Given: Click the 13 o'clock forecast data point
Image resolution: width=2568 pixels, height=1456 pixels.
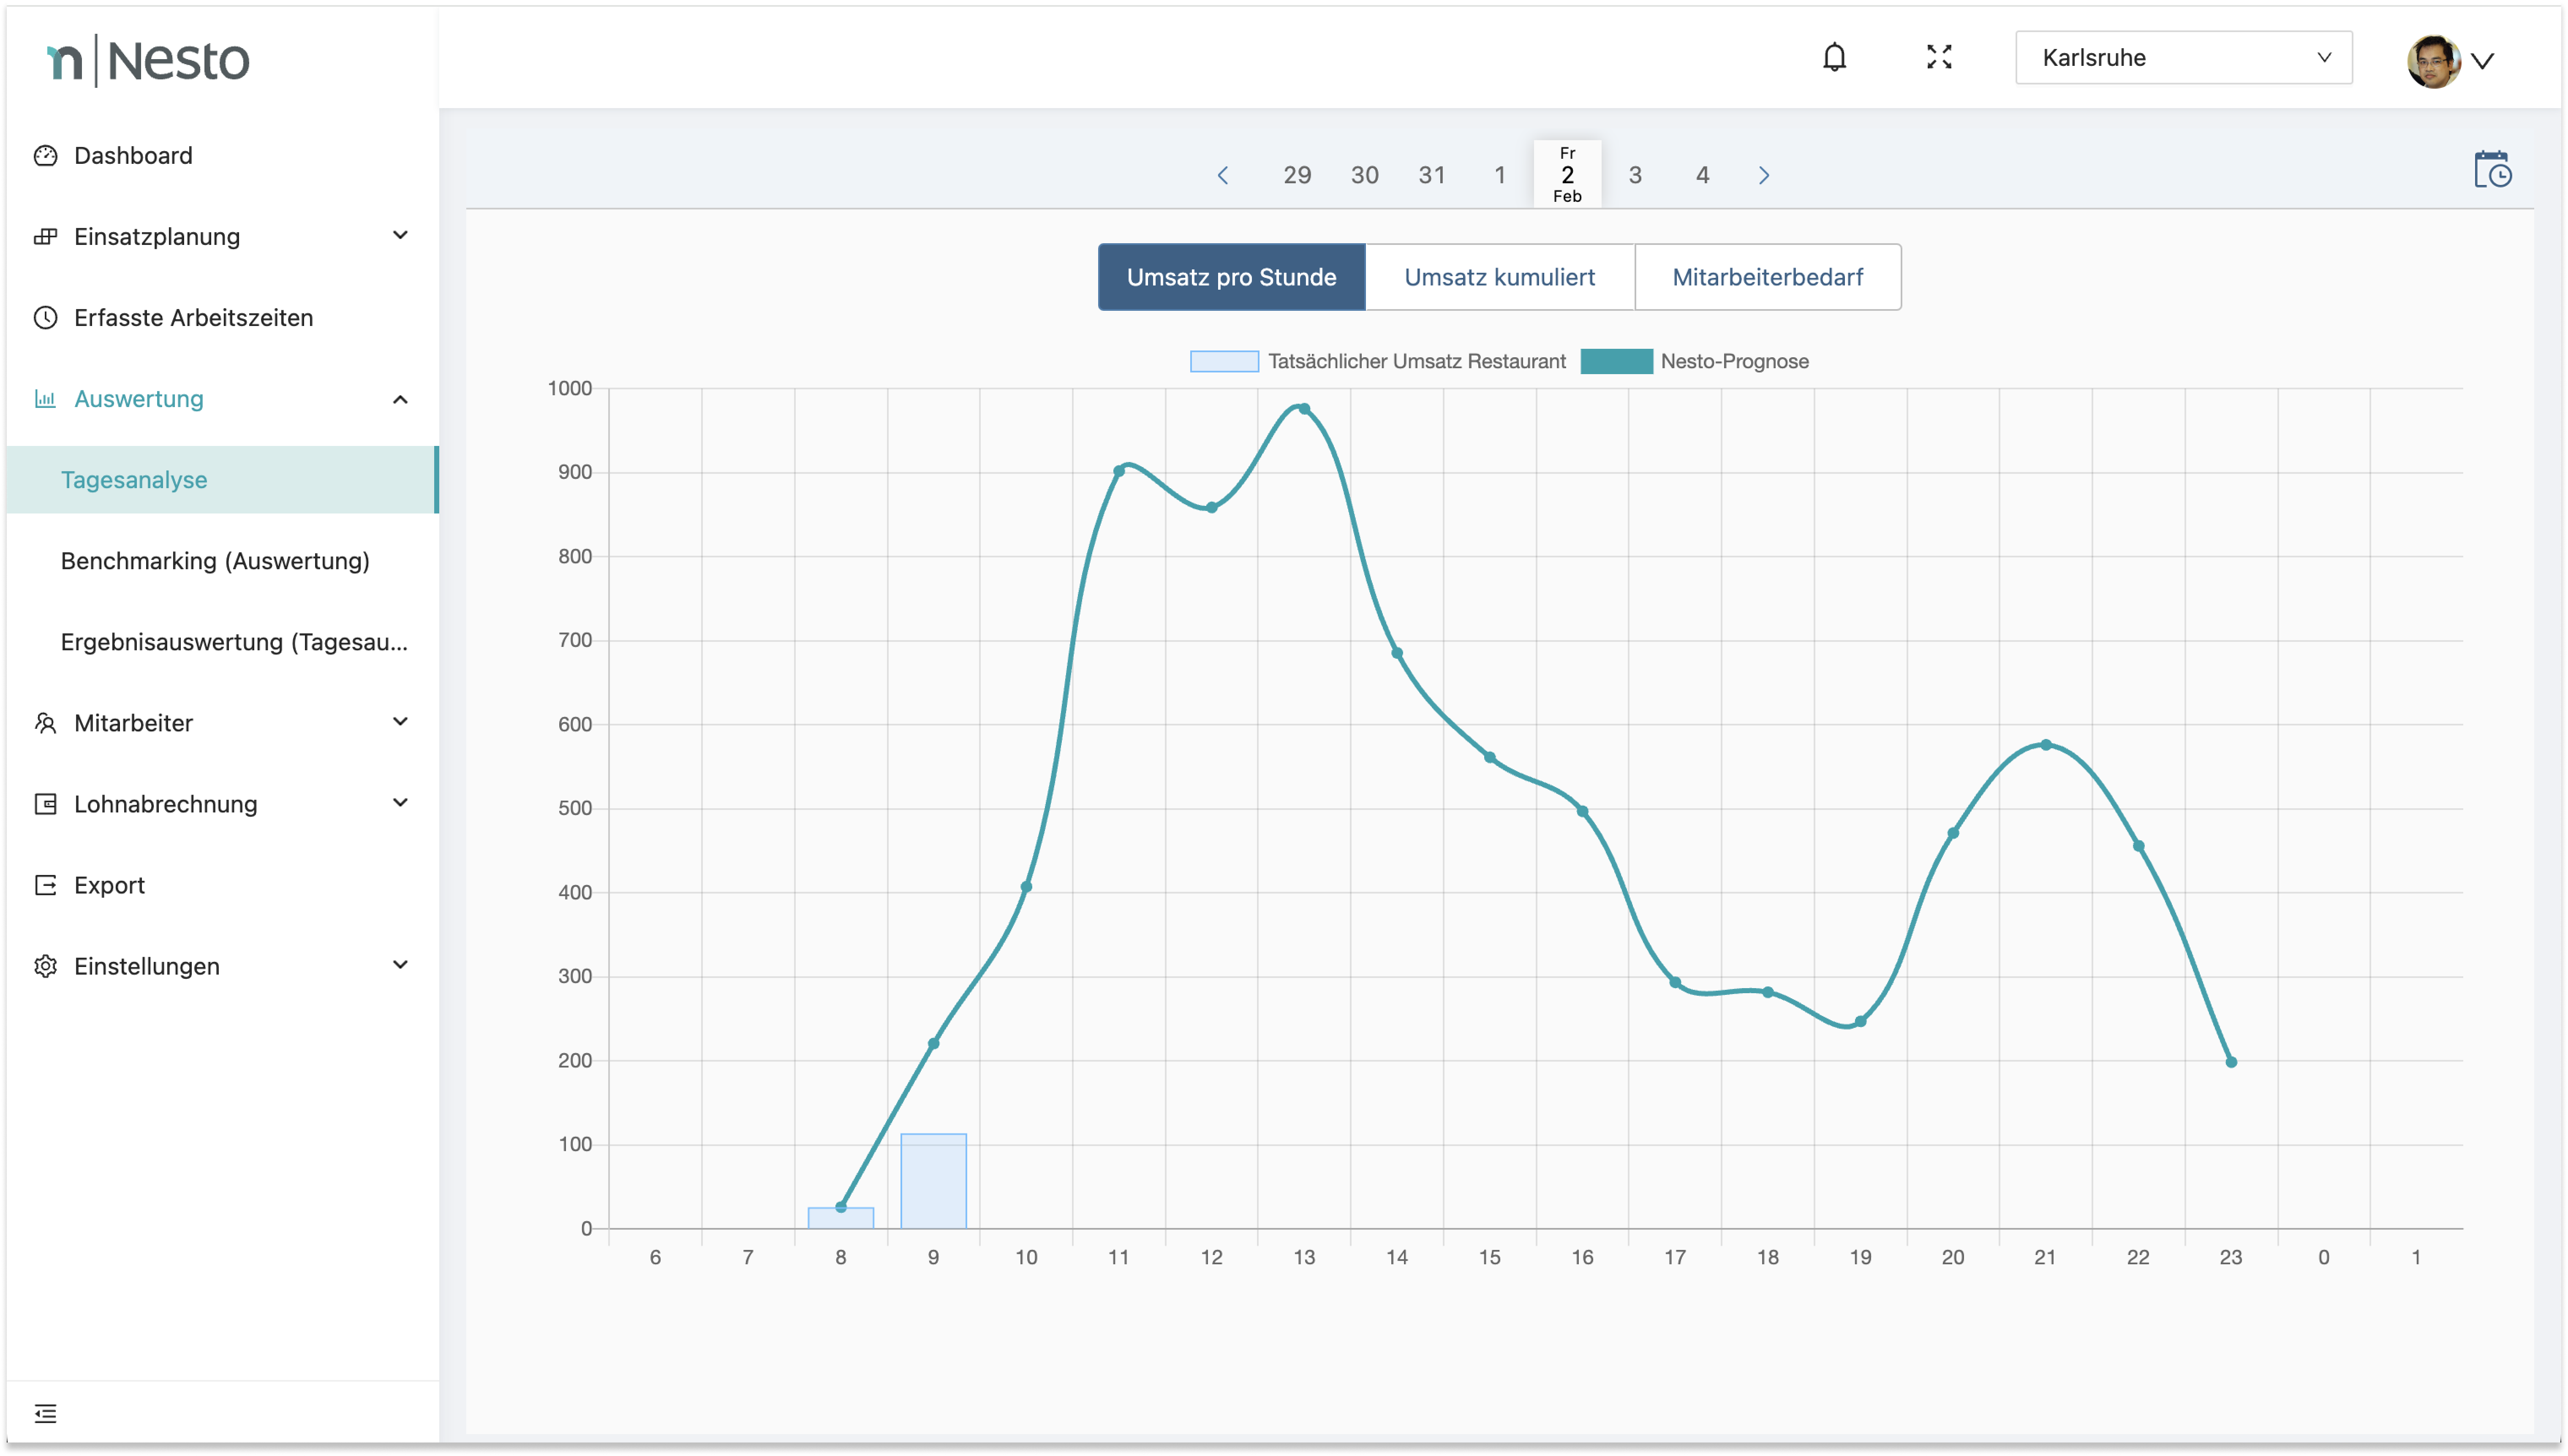Looking at the screenshot, I should pos(1304,409).
